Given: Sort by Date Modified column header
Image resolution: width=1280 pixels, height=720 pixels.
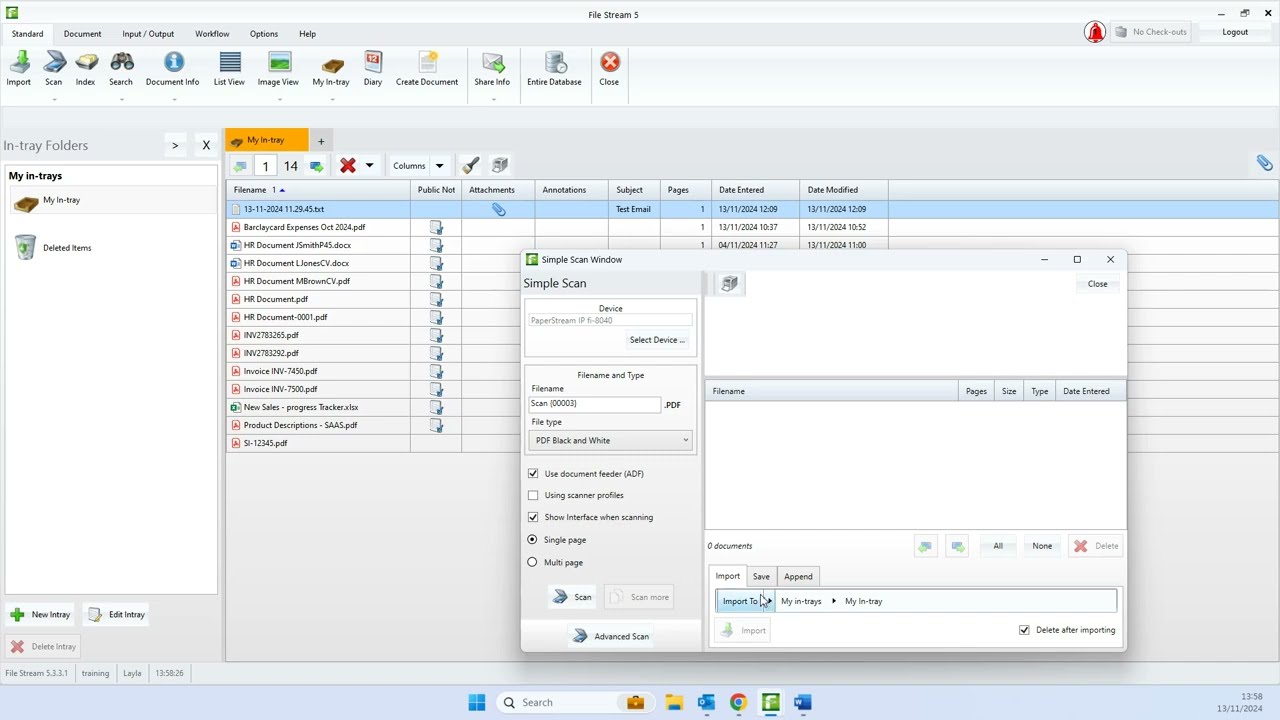Looking at the screenshot, I should (844, 190).
